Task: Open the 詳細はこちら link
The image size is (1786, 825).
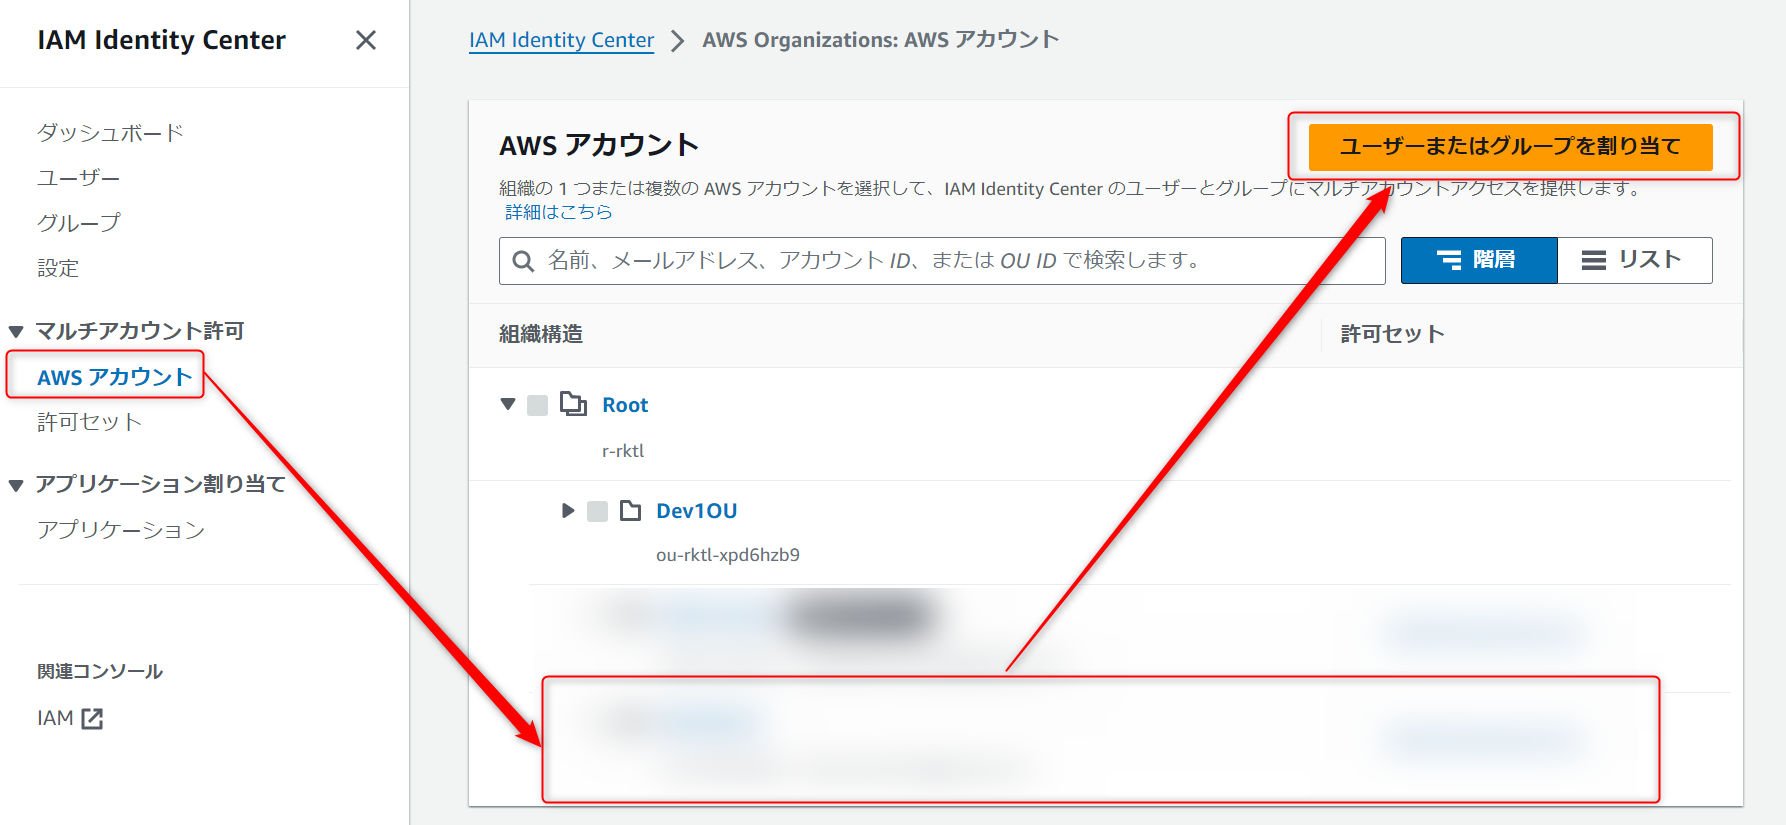Action: (558, 212)
